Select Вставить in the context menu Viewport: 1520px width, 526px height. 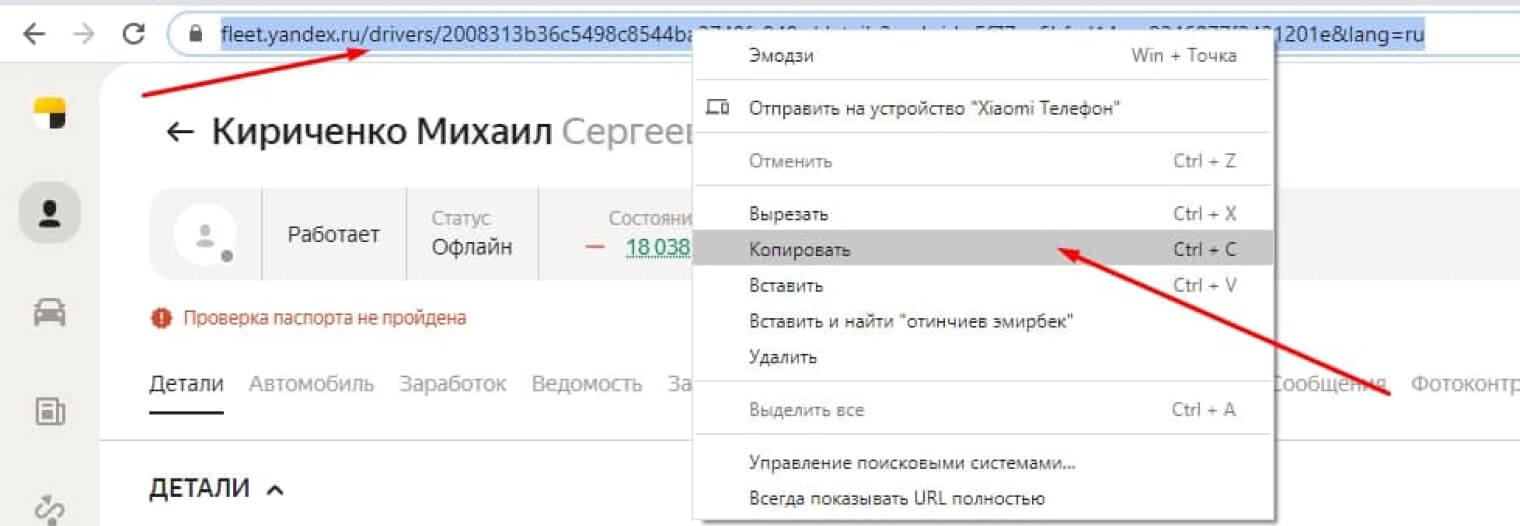coord(785,285)
